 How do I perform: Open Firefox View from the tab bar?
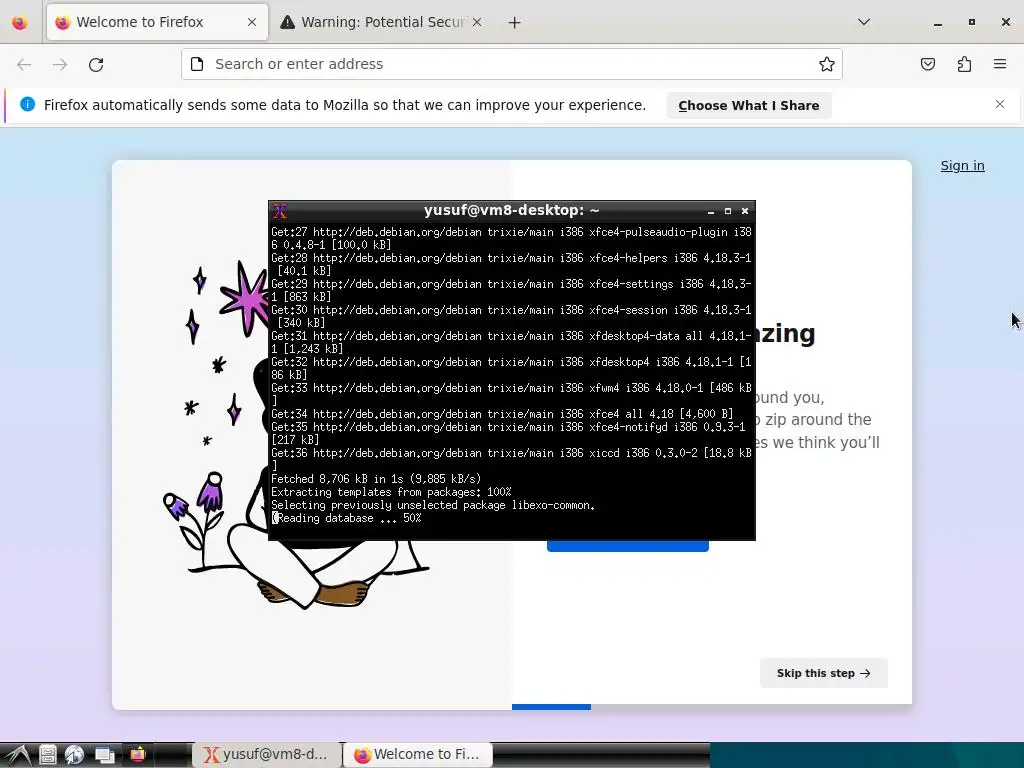point(20,22)
